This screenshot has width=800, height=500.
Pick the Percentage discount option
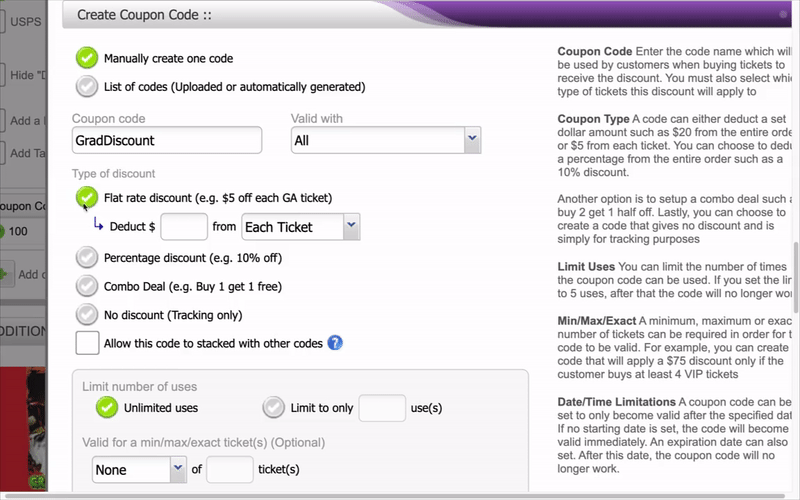coord(88,257)
